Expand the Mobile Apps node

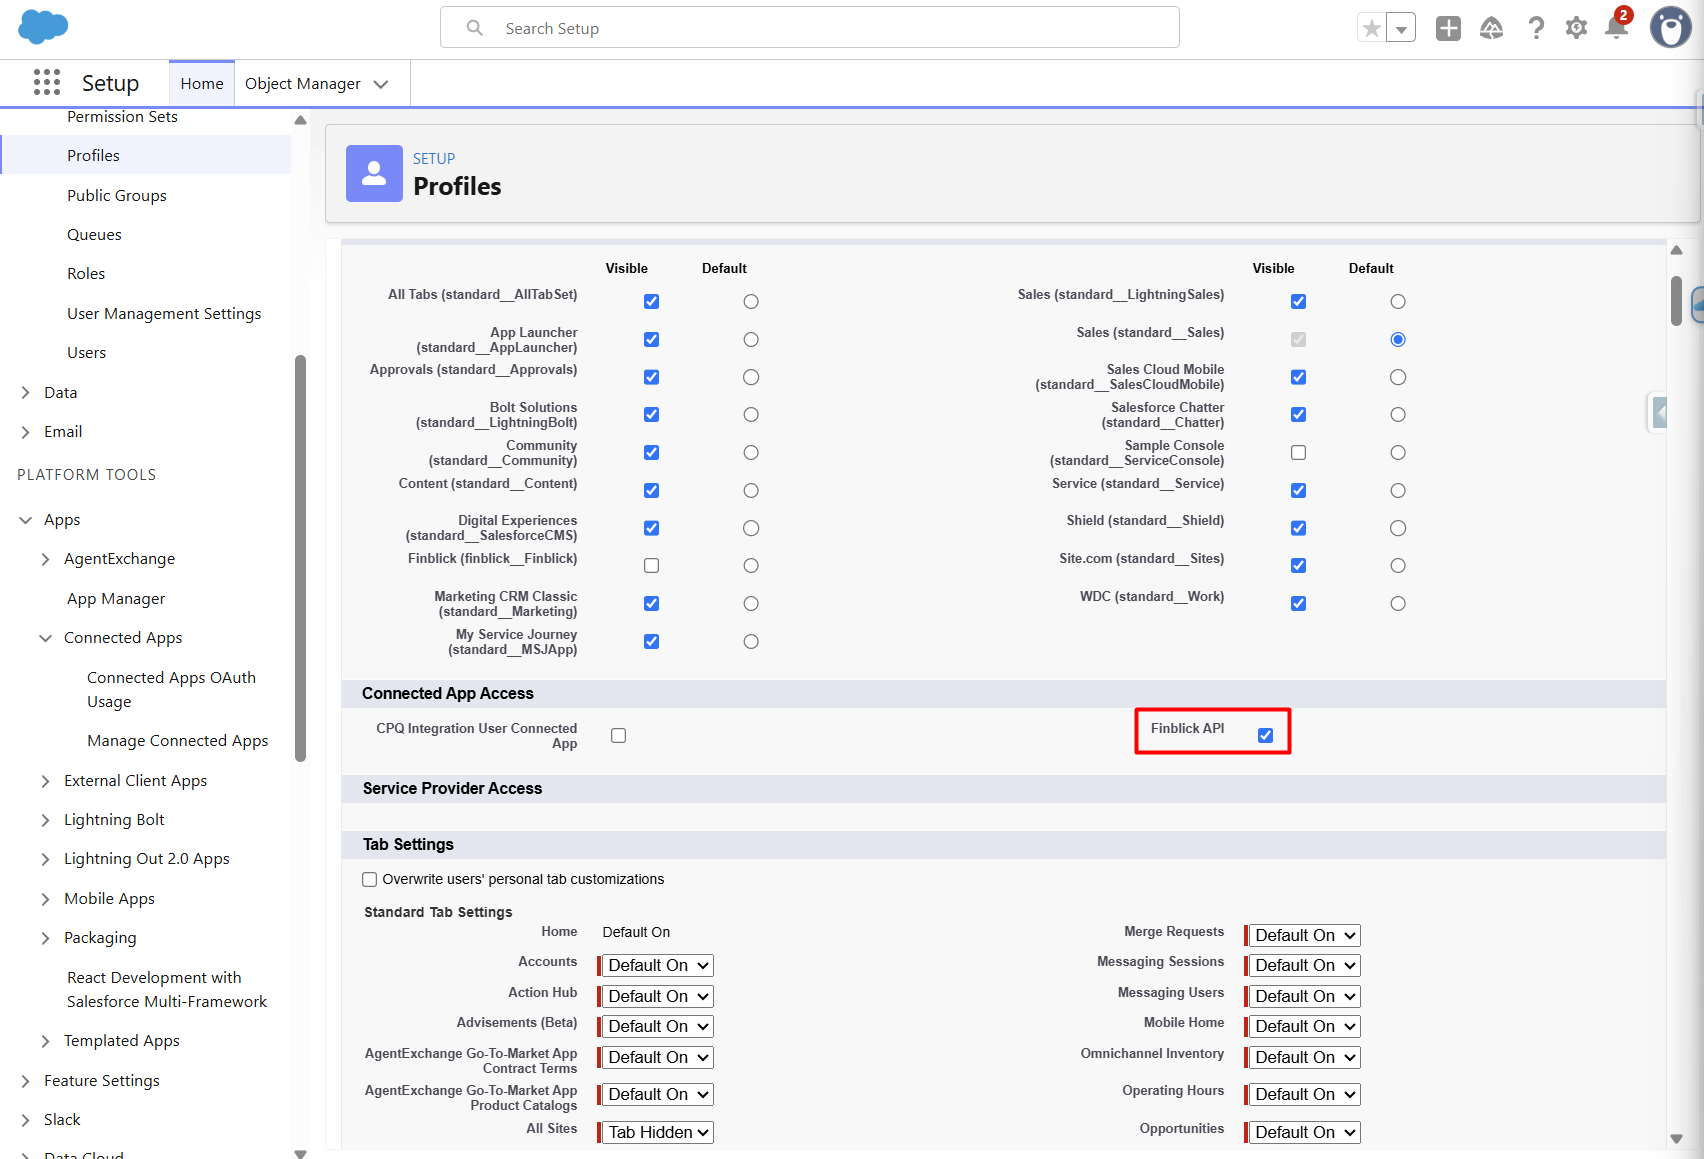point(45,899)
